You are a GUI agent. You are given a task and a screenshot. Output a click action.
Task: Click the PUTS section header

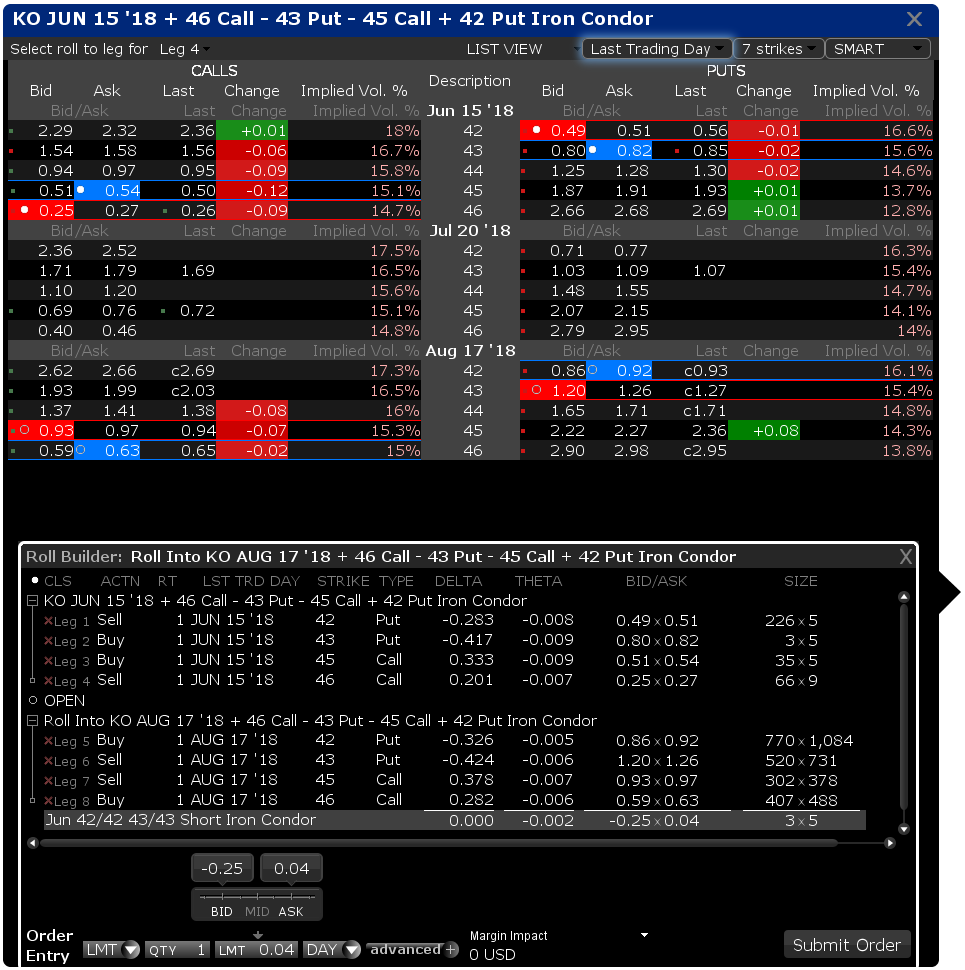(726, 71)
